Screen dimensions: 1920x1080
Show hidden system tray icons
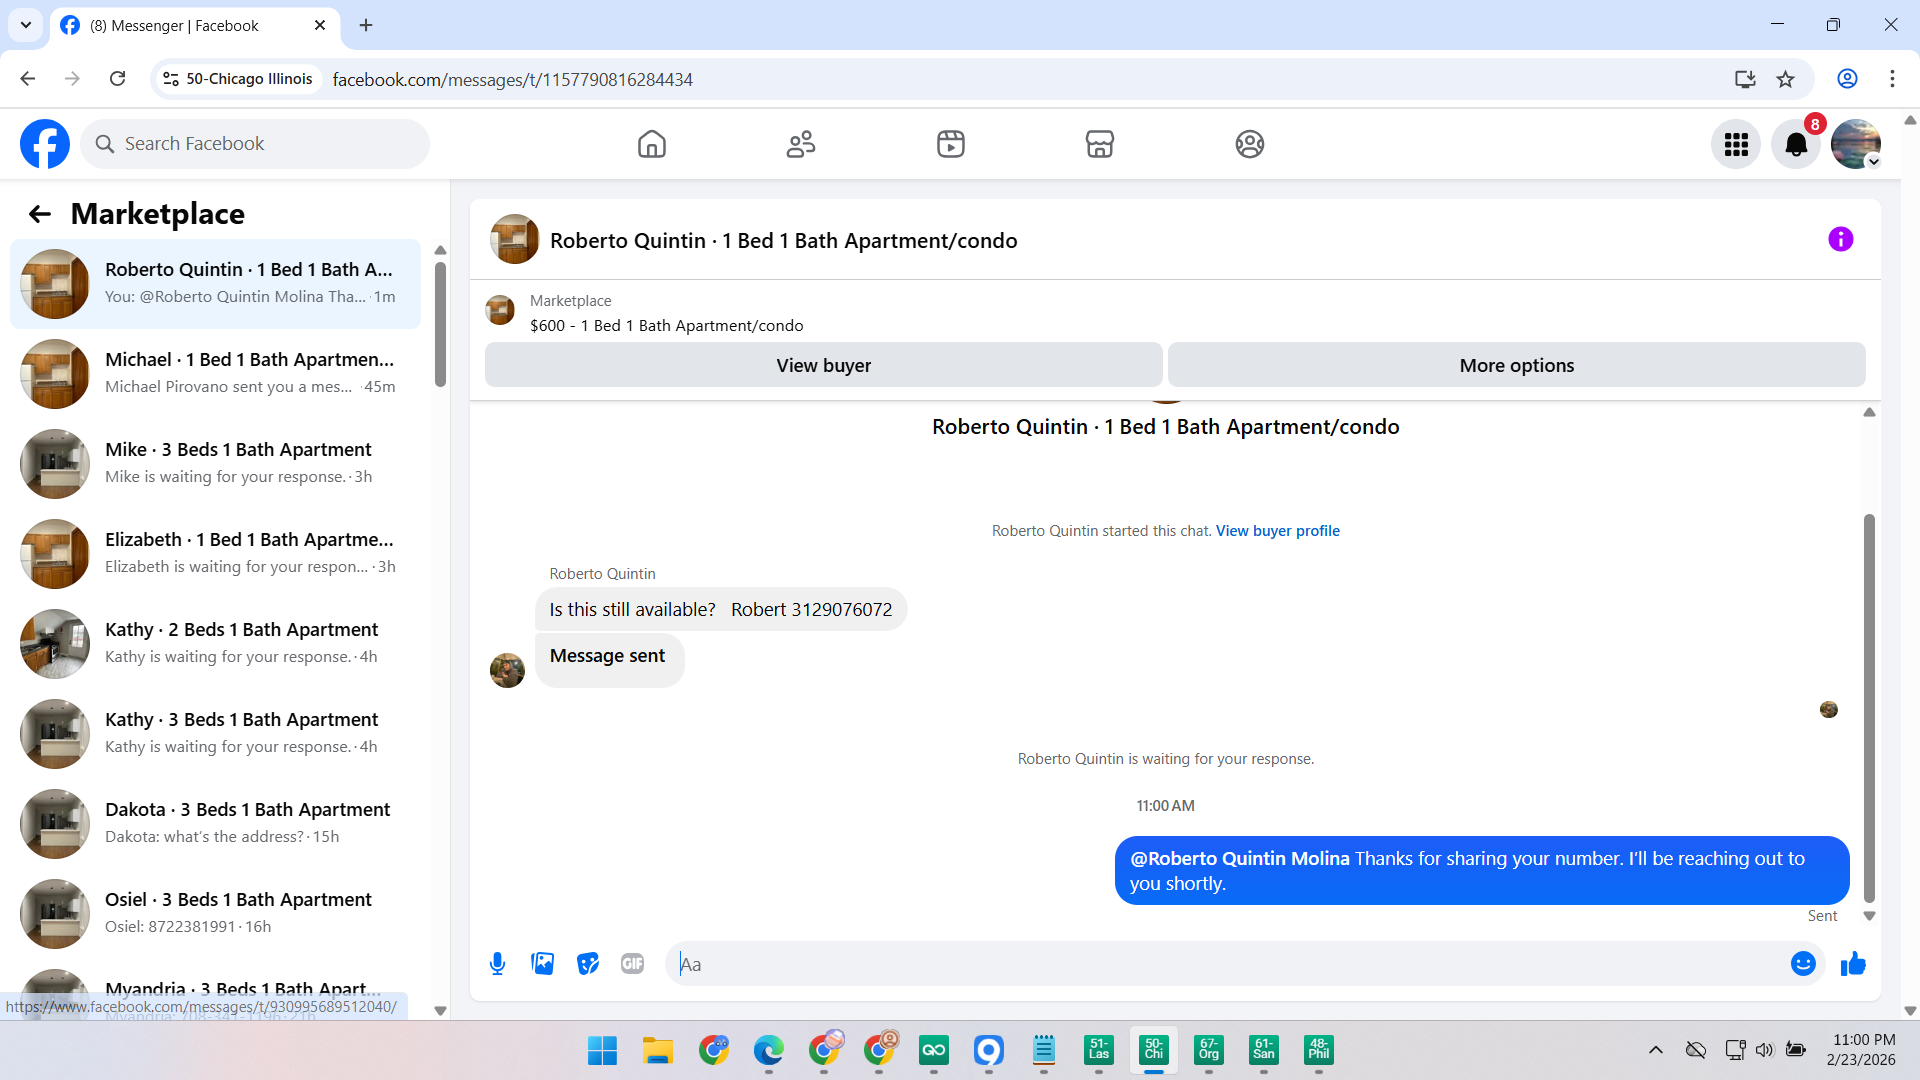1656,1050
